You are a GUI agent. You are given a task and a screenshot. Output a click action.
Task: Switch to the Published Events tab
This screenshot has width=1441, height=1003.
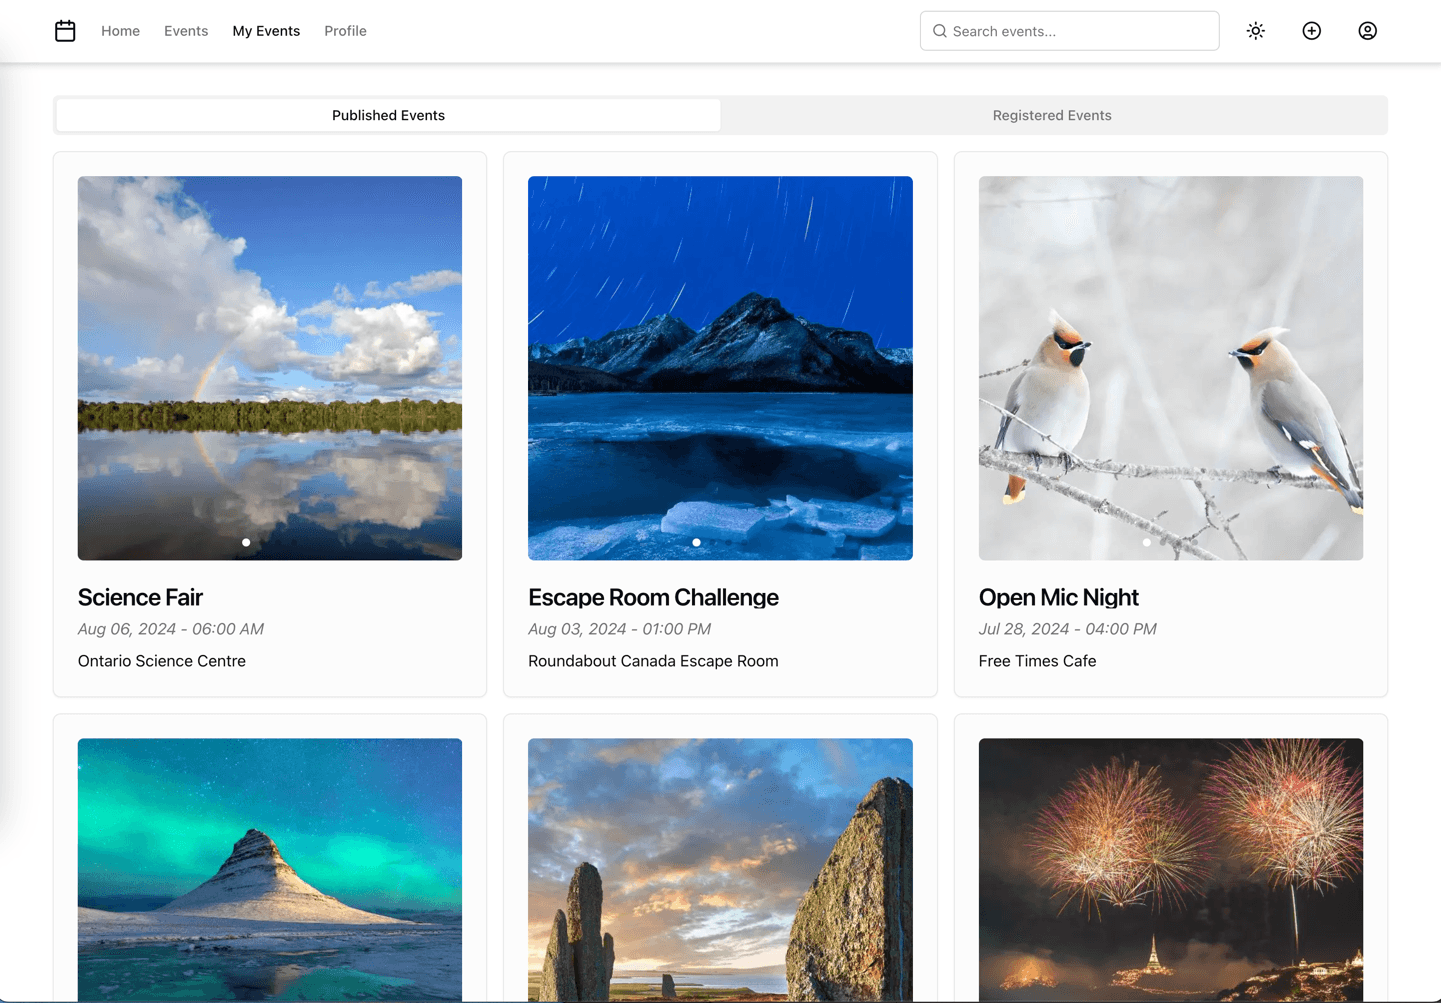point(388,115)
